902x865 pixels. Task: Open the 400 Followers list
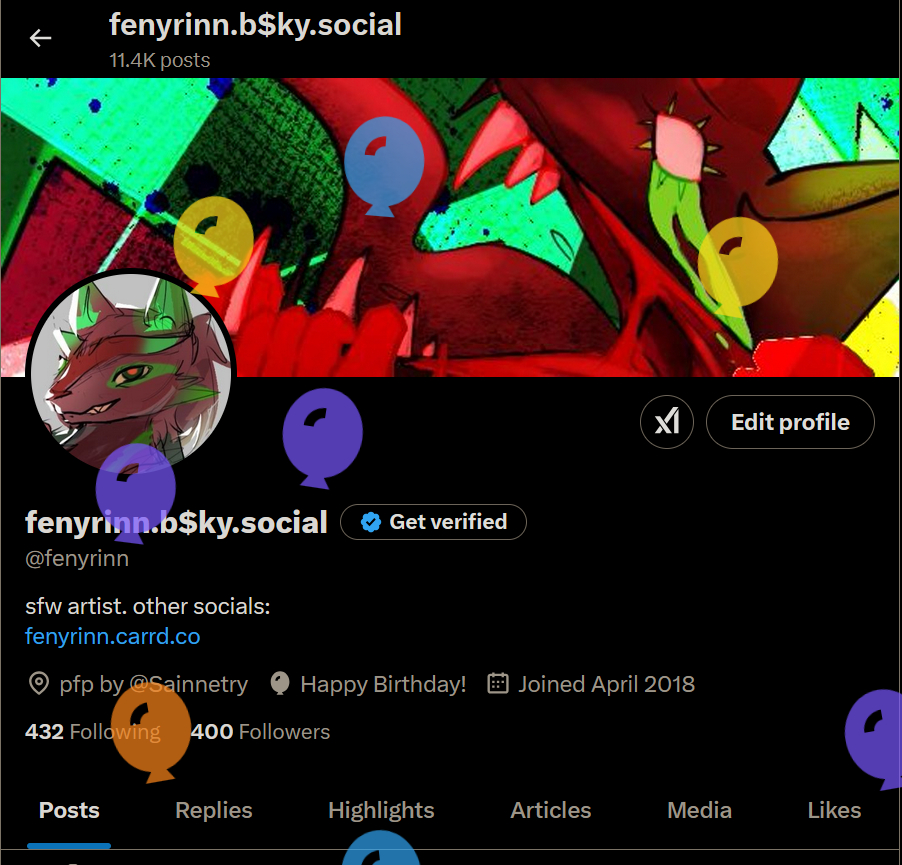260,732
